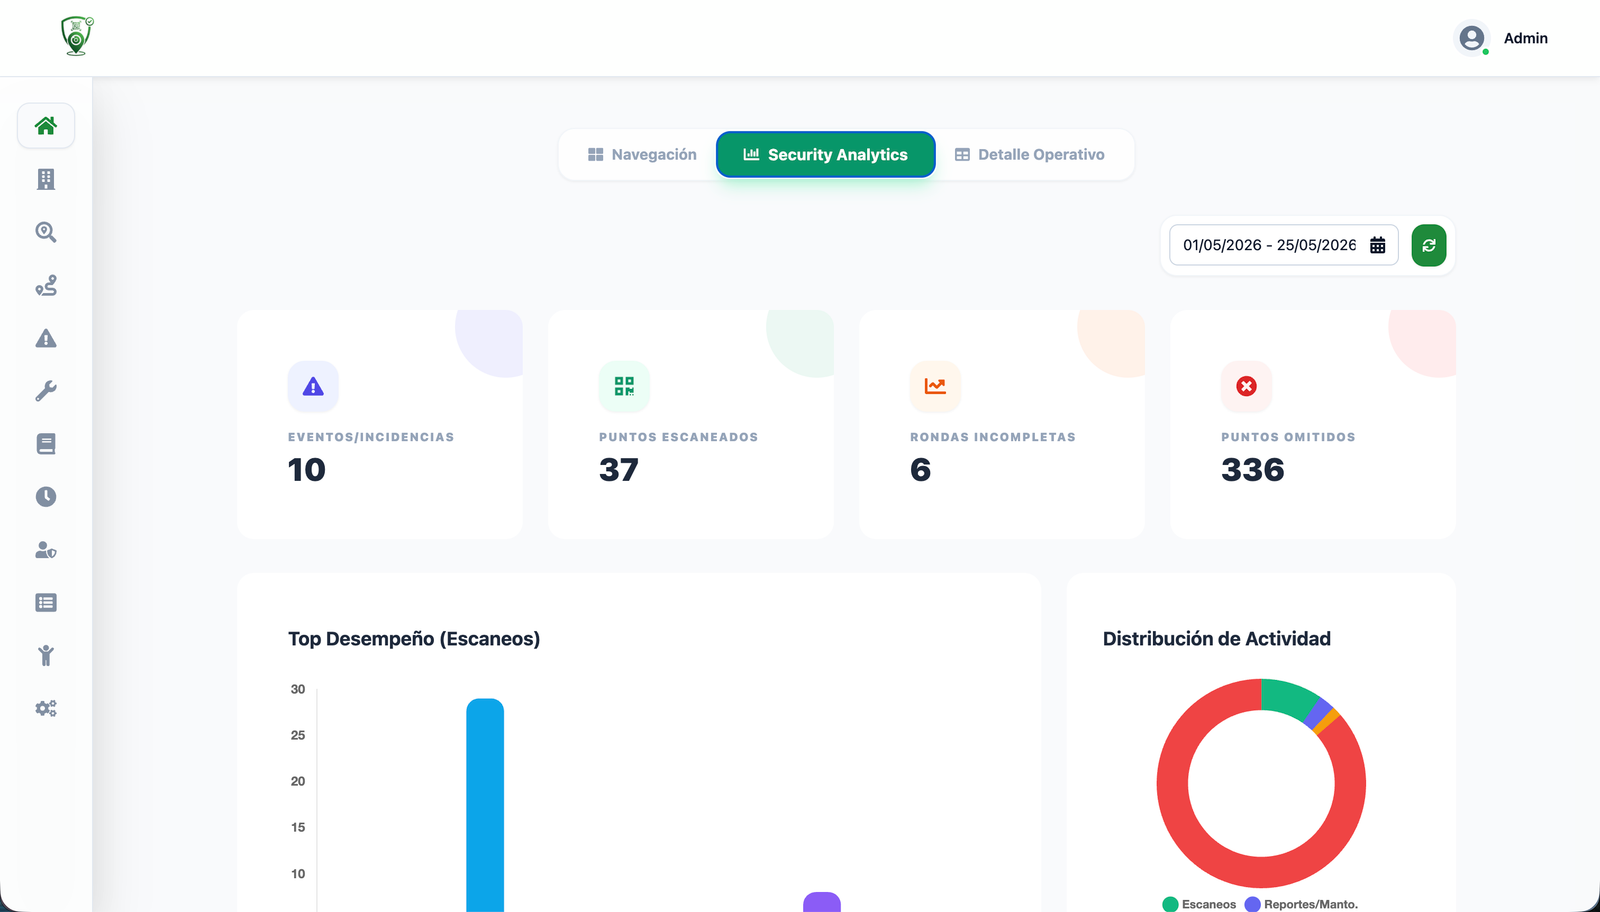Screen dimensions: 1600x912
Task: Open the person figure sidebar icon
Action: coord(46,656)
